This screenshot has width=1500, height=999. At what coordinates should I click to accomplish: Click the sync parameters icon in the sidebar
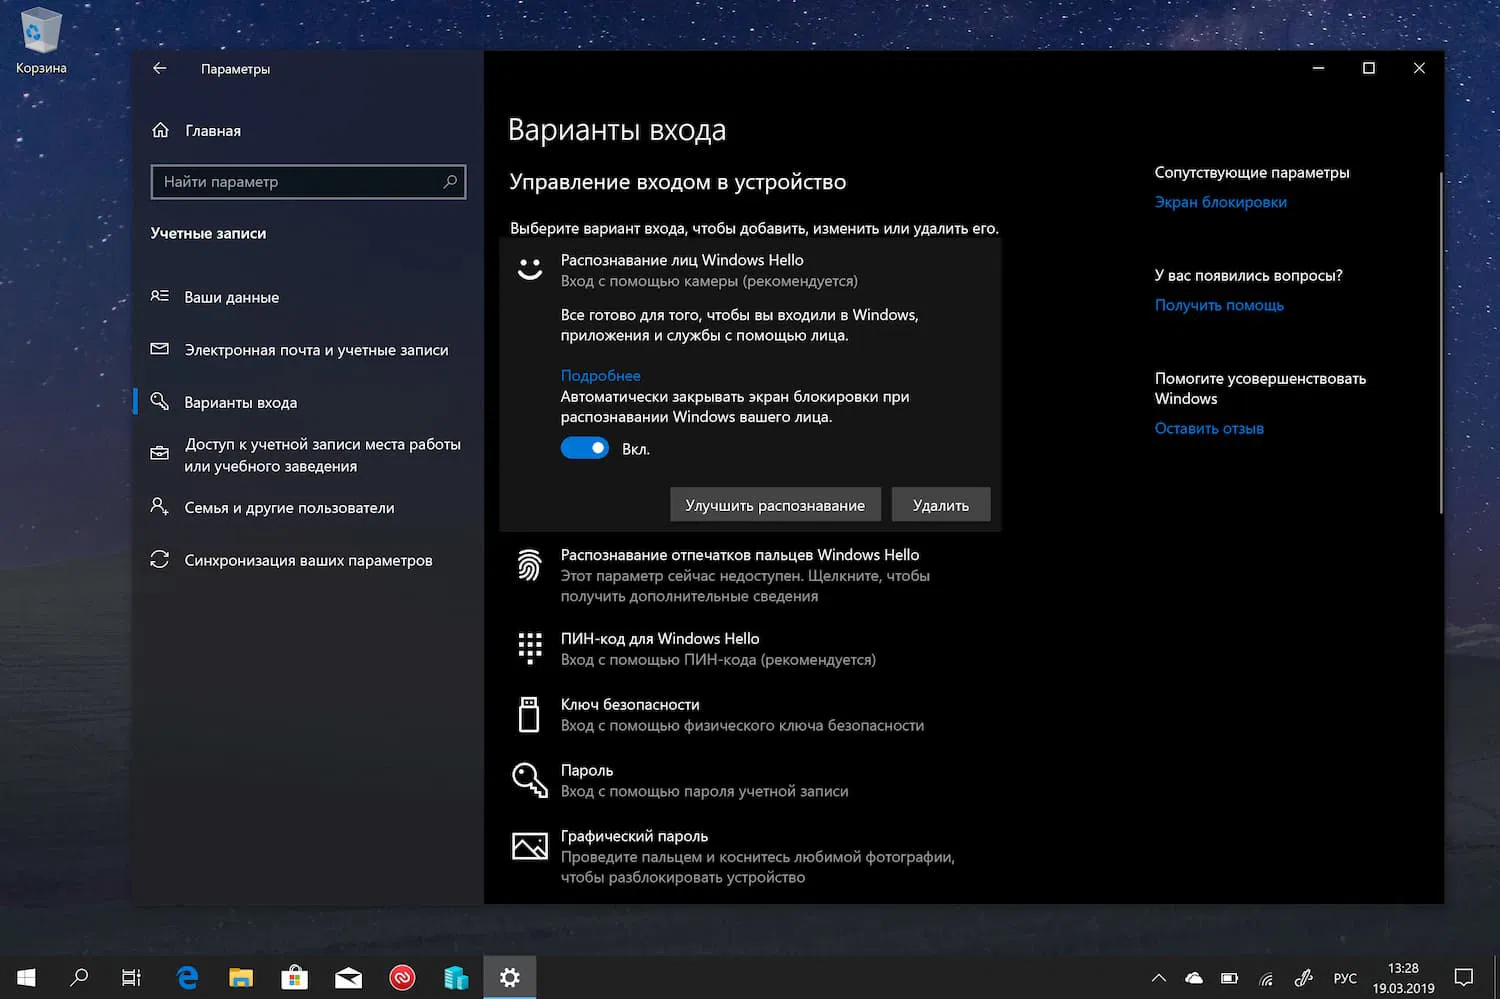pyautogui.click(x=160, y=560)
